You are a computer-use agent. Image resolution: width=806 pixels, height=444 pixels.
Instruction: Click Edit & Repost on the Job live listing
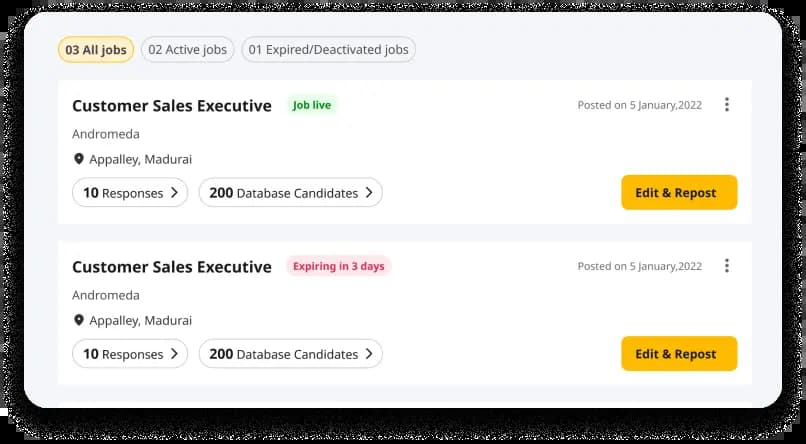tap(679, 193)
